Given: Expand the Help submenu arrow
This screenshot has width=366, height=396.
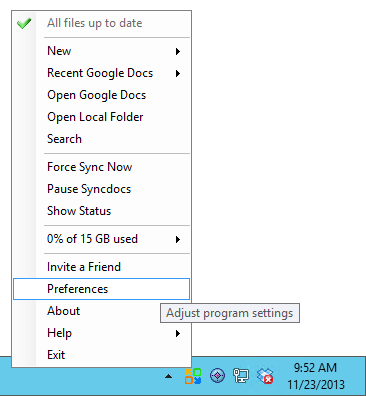Looking at the screenshot, I should click(x=178, y=333).
